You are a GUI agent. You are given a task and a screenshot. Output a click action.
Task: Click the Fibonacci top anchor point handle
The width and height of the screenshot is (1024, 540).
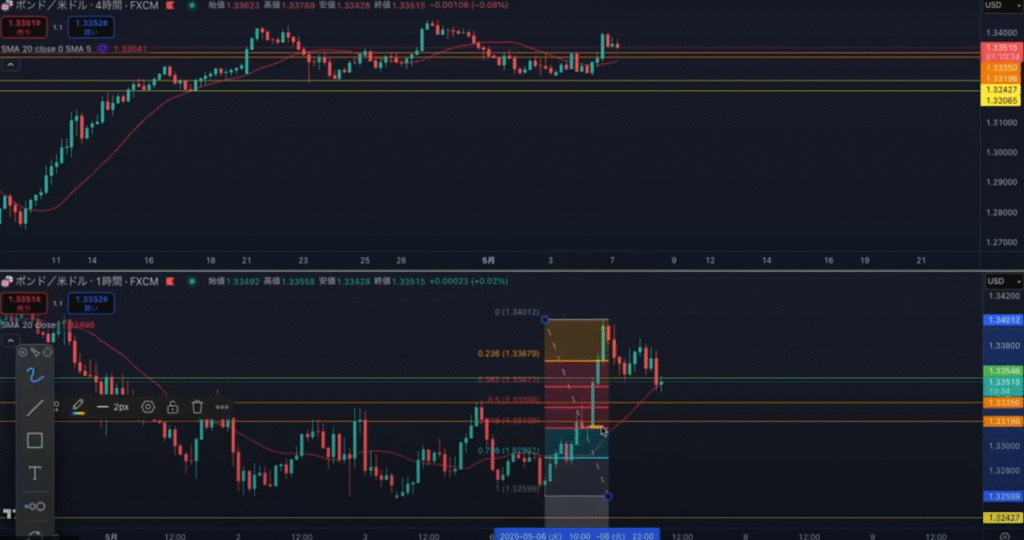tap(544, 320)
